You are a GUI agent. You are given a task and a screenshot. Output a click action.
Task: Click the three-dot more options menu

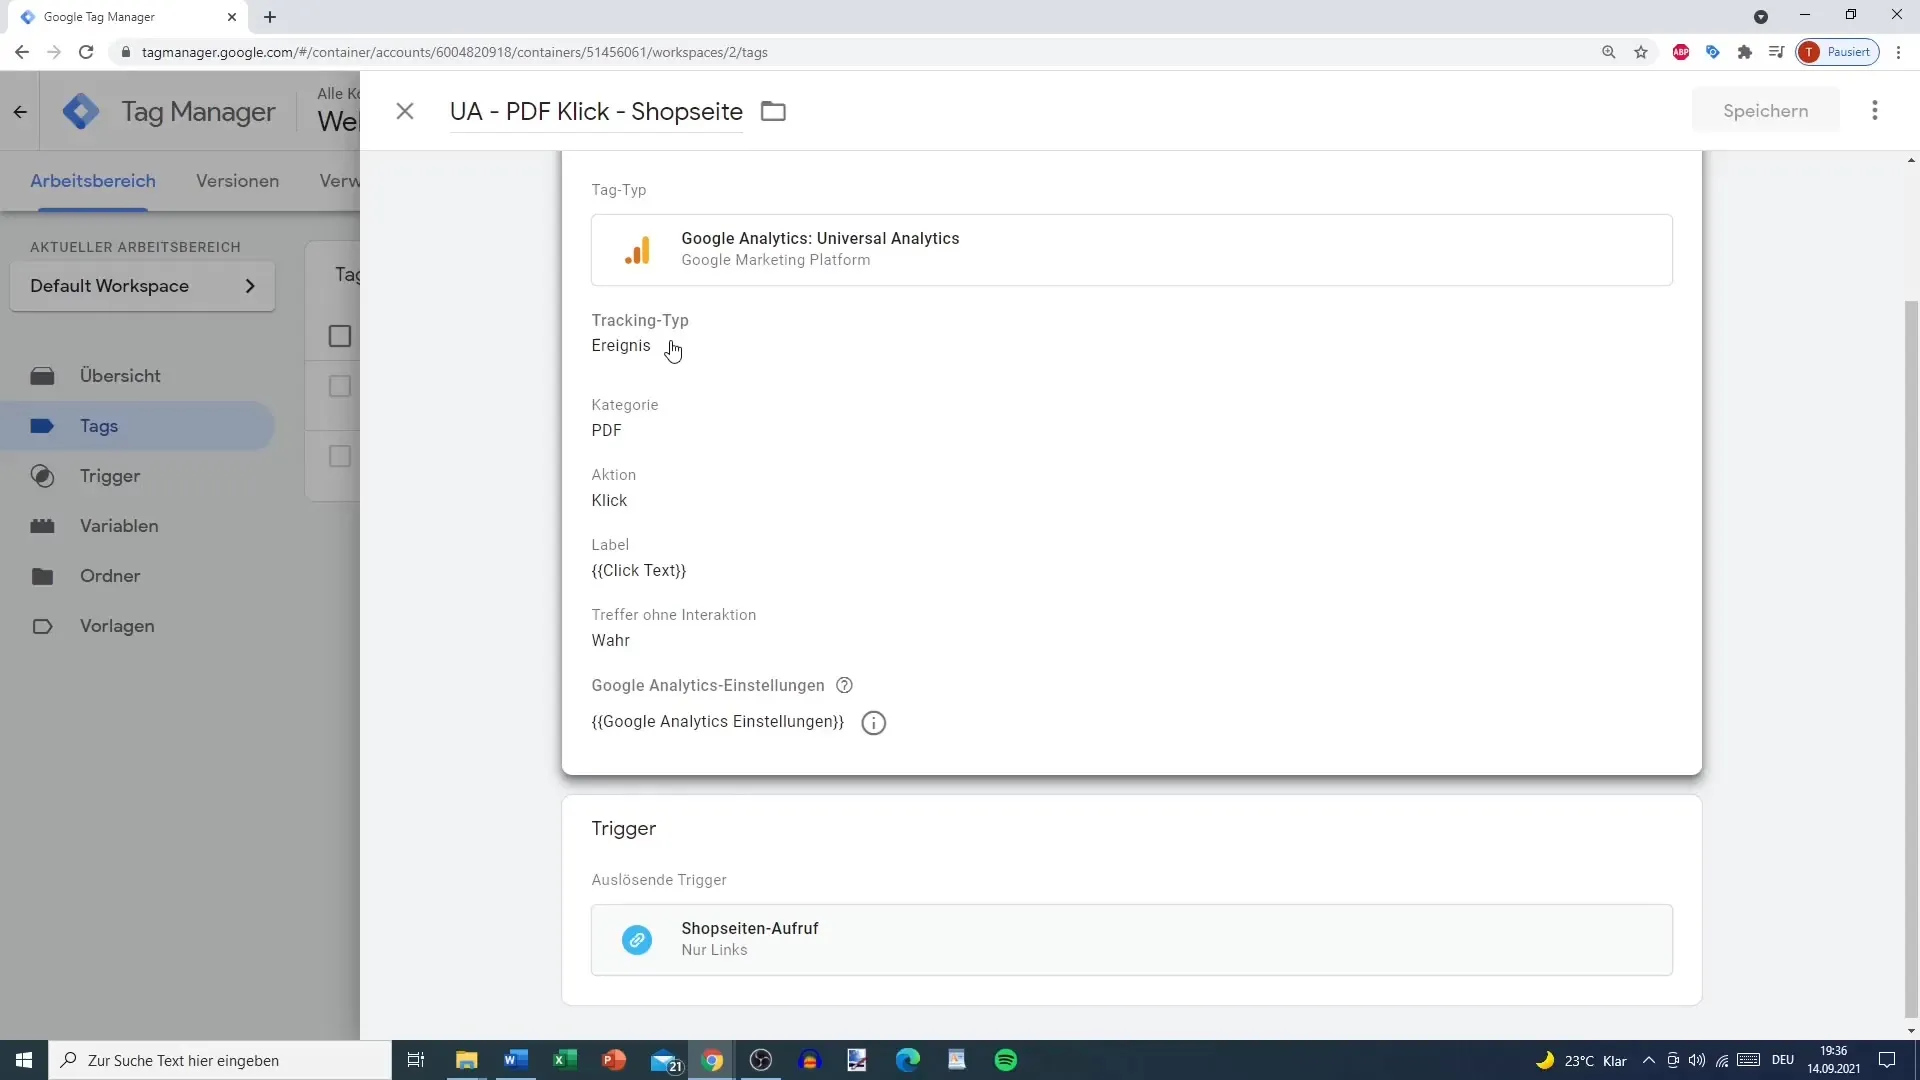(1878, 111)
